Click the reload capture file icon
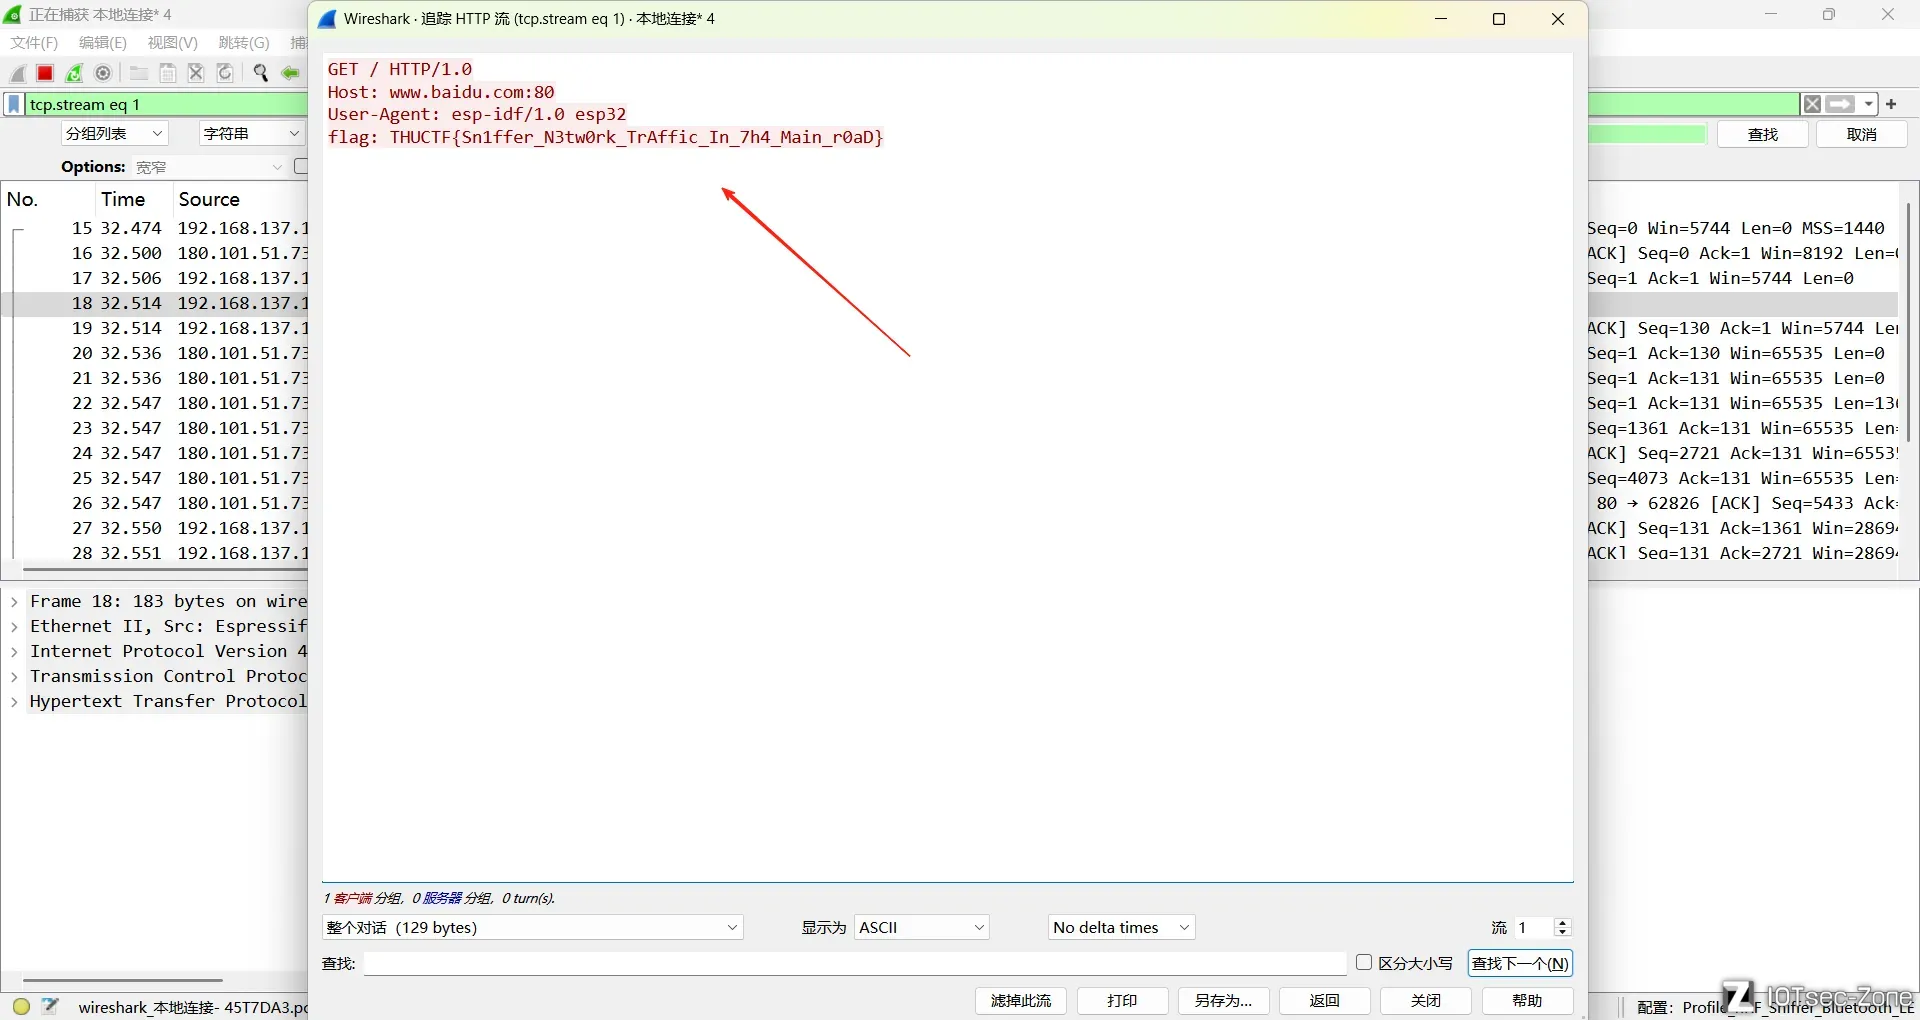Viewport: 1920px width, 1020px height. [226, 73]
